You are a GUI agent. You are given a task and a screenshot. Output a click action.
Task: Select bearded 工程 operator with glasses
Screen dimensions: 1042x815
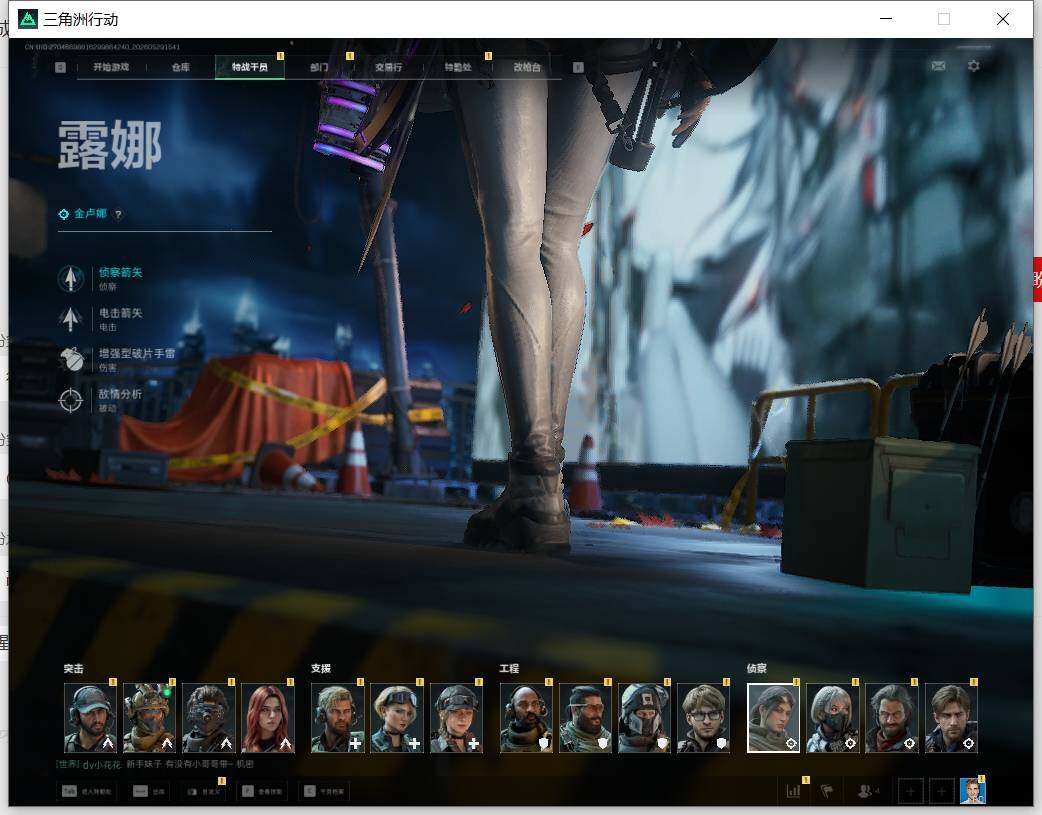coord(585,718)
